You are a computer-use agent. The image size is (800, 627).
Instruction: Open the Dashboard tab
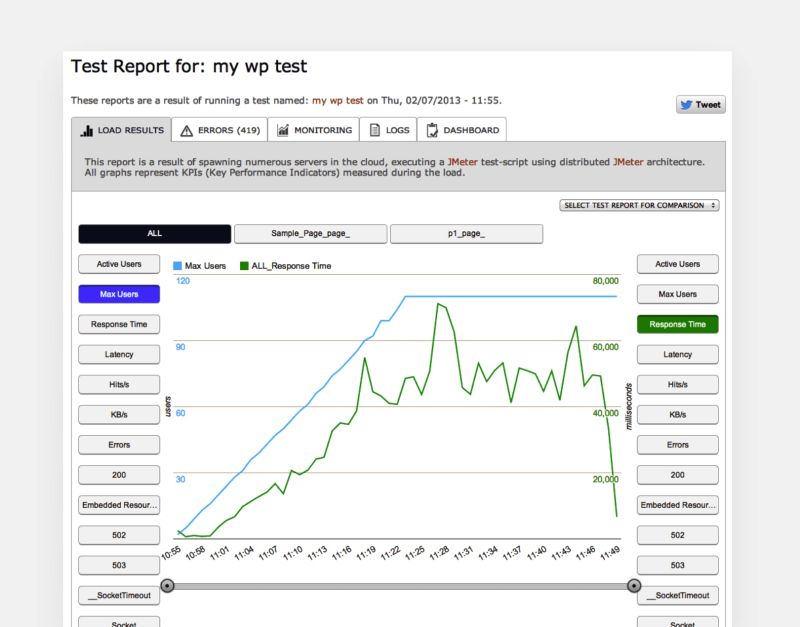462,130
